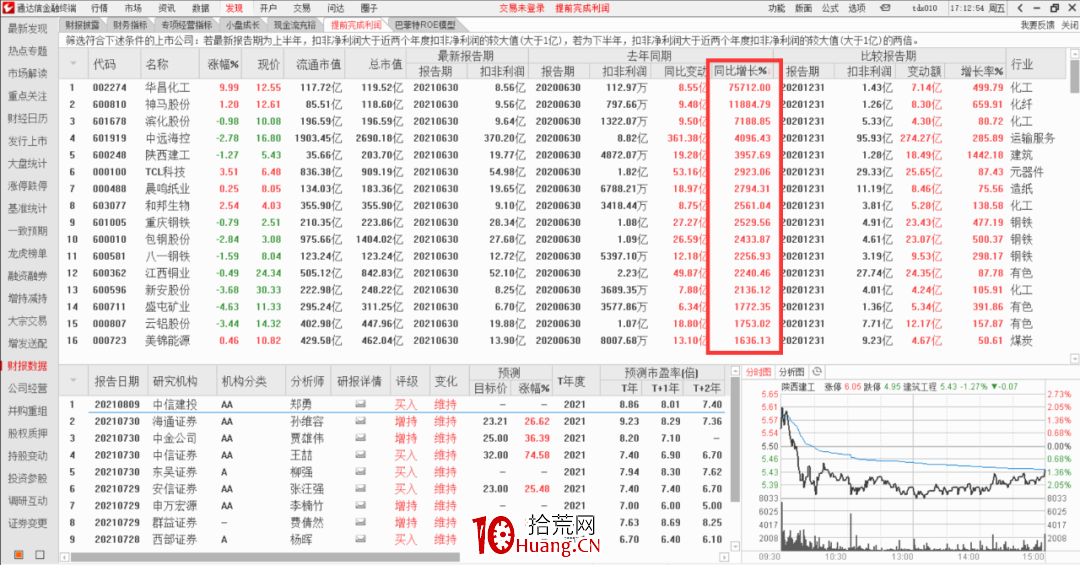The height and width of the screenshot is (565, 1080).
Task: Open report detail envelope for 东吴证券
Action: (360, 472)
